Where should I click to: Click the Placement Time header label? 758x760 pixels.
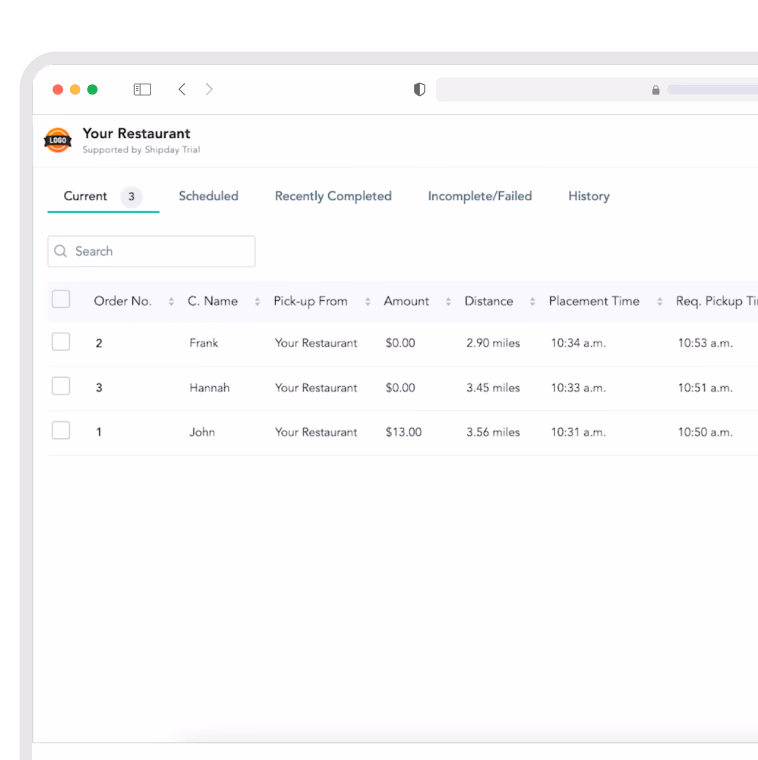(x=594, y=301)
